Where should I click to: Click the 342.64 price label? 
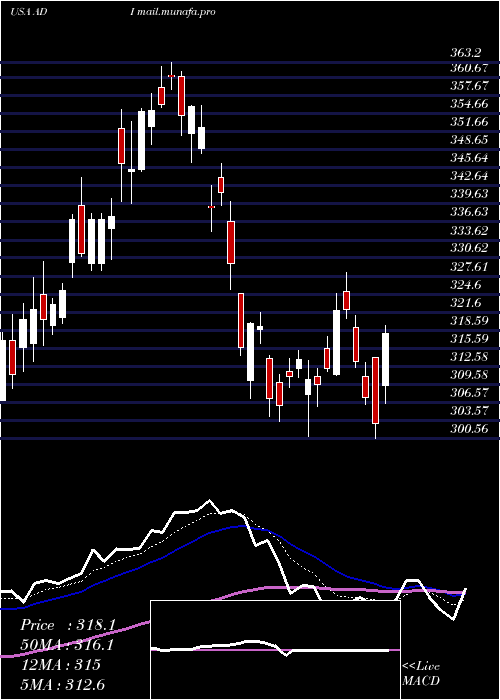tap(469, 176)
